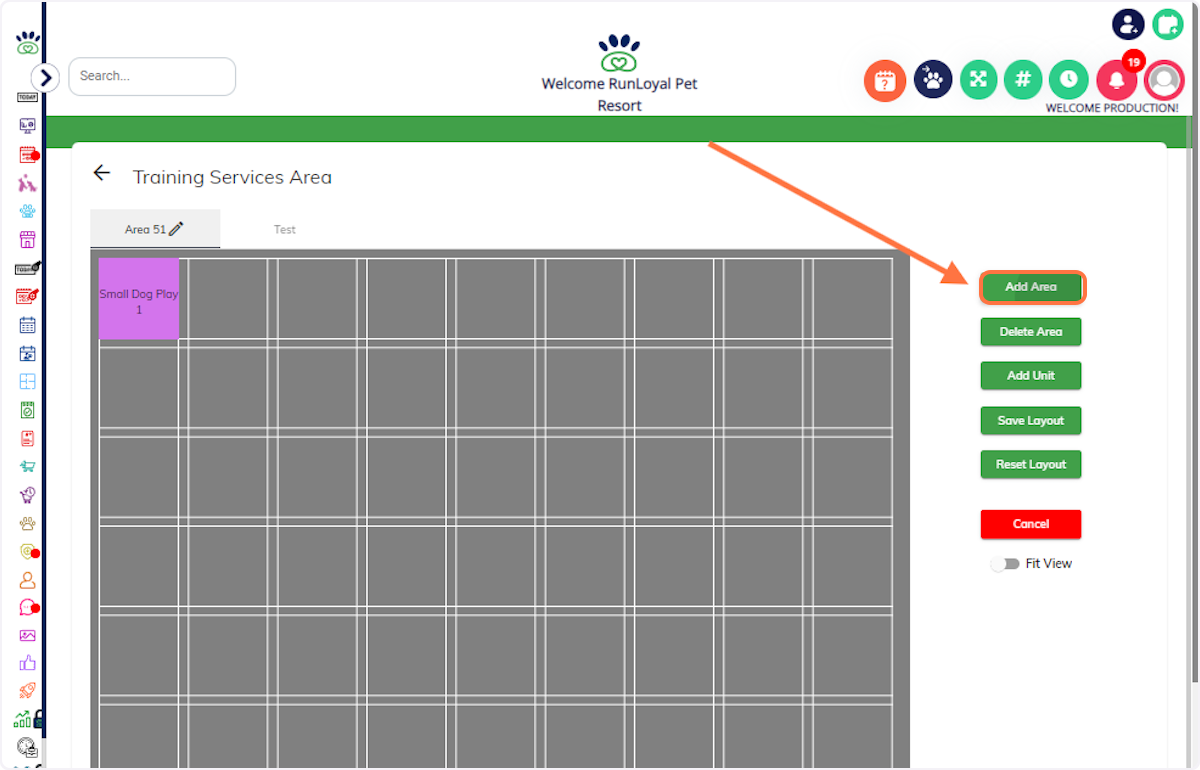The width and height of the screenshot is (1200, 770).
Task: Select the Area 51 tab
Action: coord(148,228)
